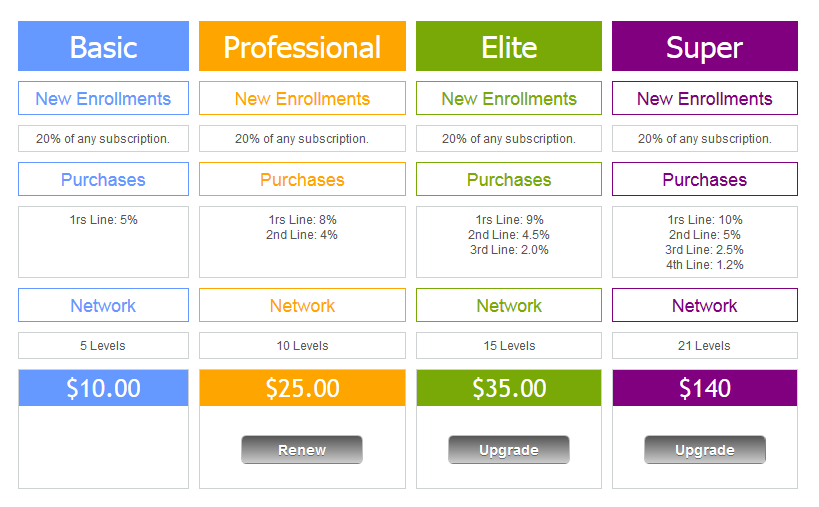Image resolution: width=819 pixels, height=507 pixels.
Task: Click the $10.00 Basic price banner
Action: click(103, 388)
